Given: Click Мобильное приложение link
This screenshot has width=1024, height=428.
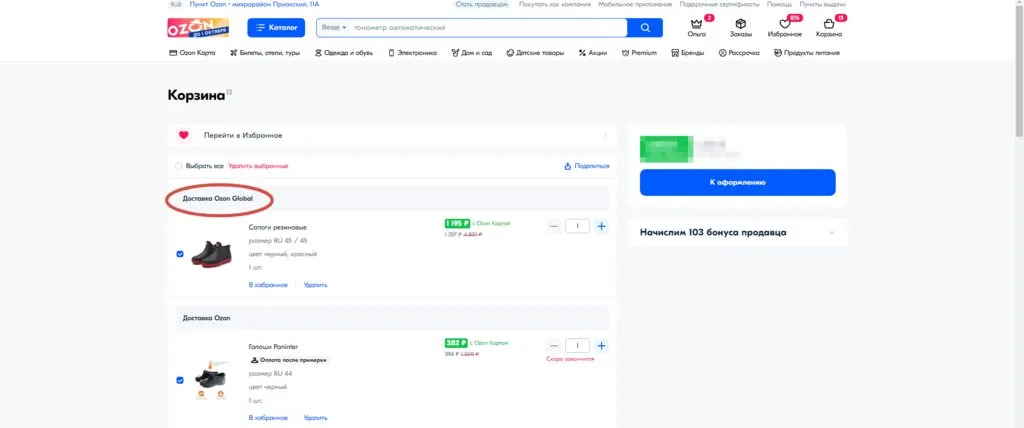Looking at the screenshot, I should 635,5.
